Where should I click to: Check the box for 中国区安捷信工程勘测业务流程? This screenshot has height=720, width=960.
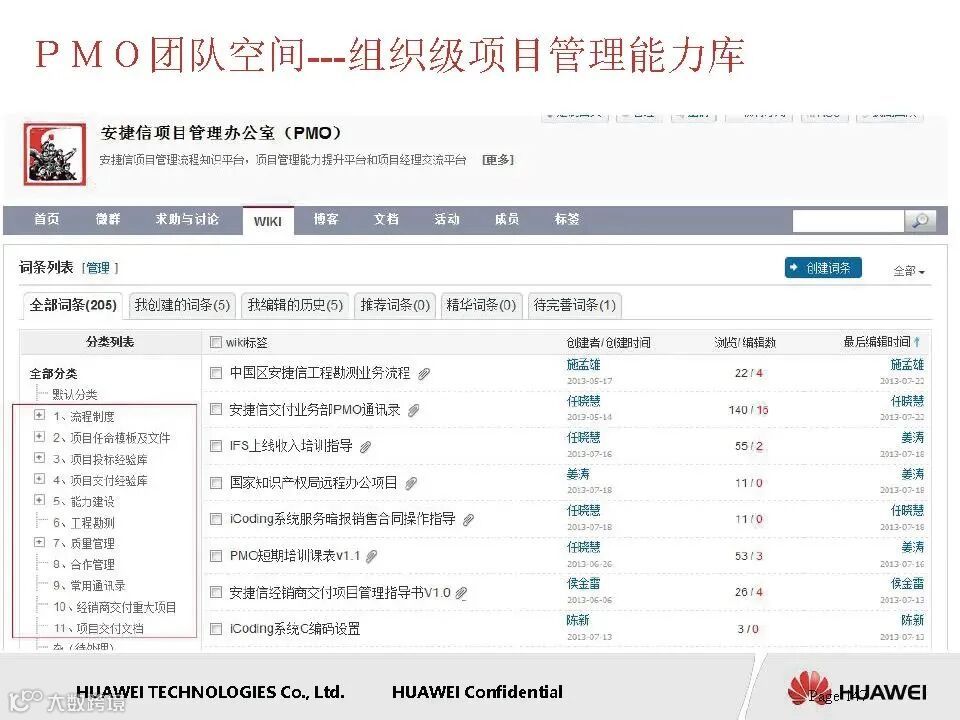click(216, 373)
